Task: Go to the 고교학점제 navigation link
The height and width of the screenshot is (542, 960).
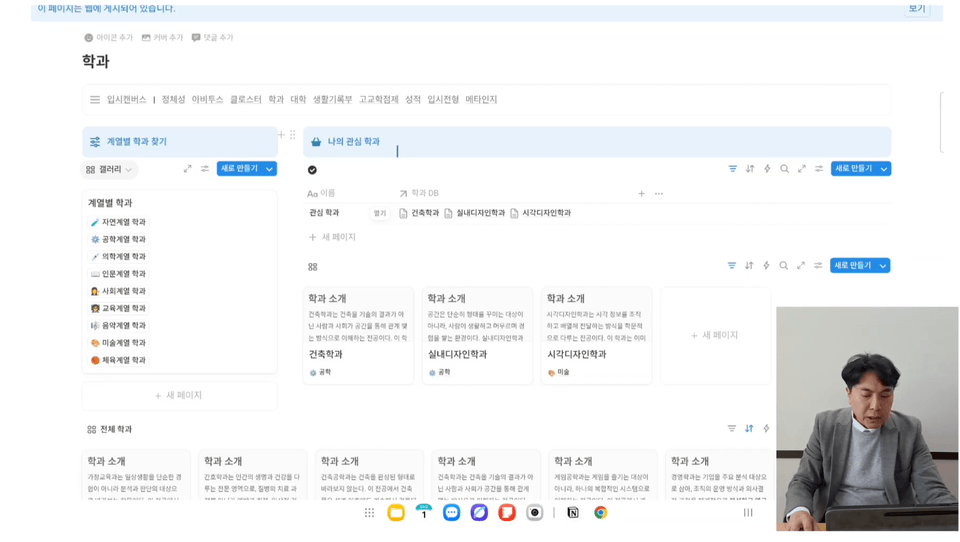Action: (x=378, y=99)
